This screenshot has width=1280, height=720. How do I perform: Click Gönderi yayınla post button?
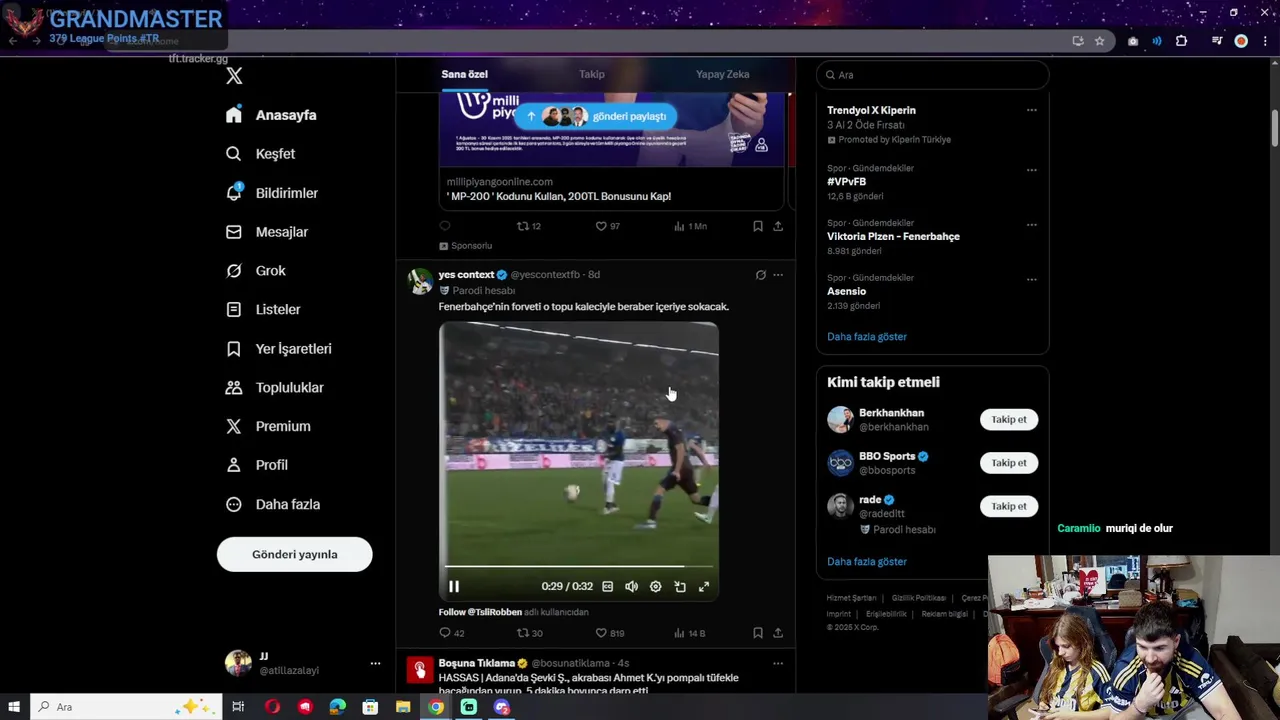(295, 554)
